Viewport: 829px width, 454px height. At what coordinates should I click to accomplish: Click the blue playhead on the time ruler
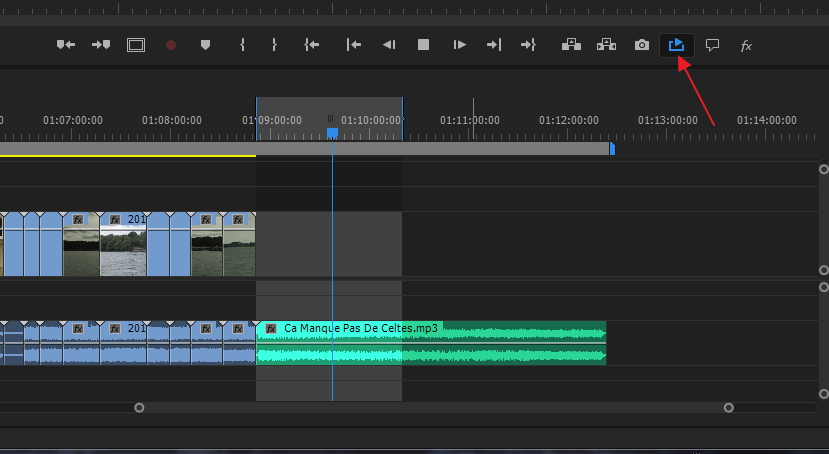tap(332, 132)
